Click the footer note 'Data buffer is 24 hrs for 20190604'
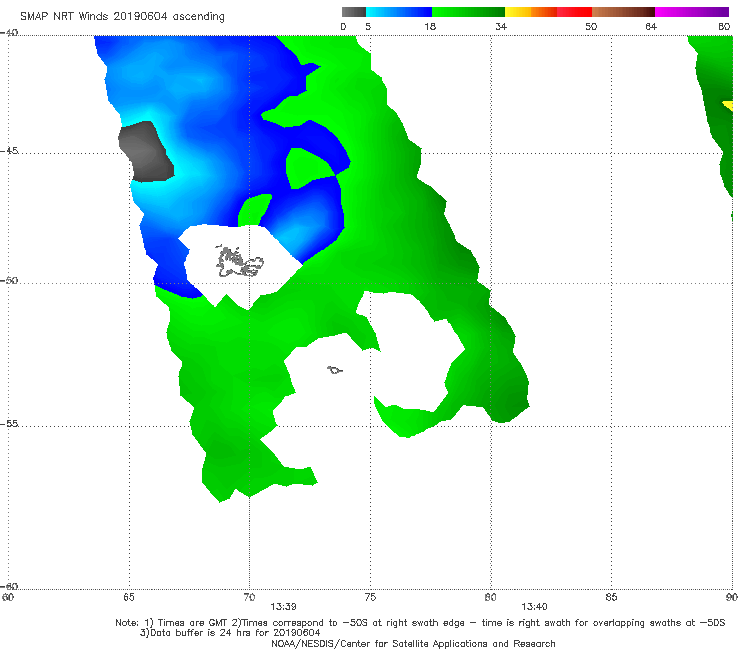The image size is (740, 650). (x=230, y=633)
